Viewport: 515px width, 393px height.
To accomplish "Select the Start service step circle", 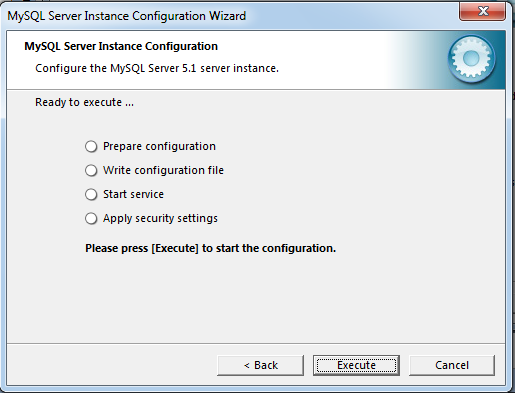I will coord(91,194).
